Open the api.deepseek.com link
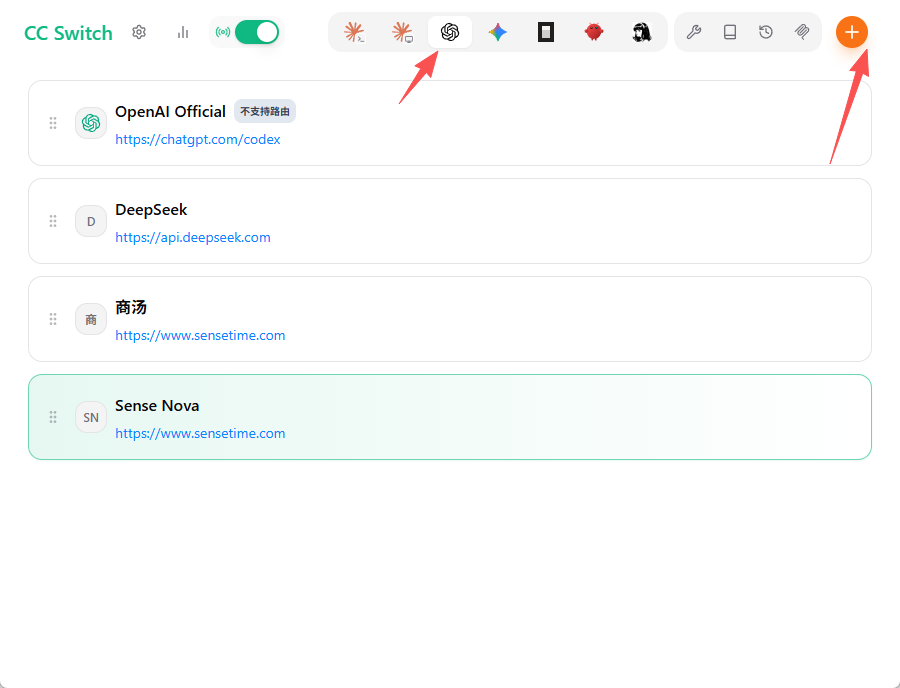The width and height of the screenshot is (900, 688). 193,238
